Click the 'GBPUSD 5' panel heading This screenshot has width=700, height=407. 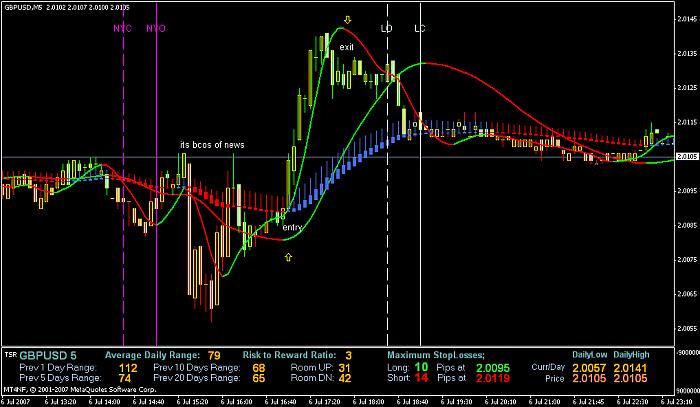tap(48, 356)
